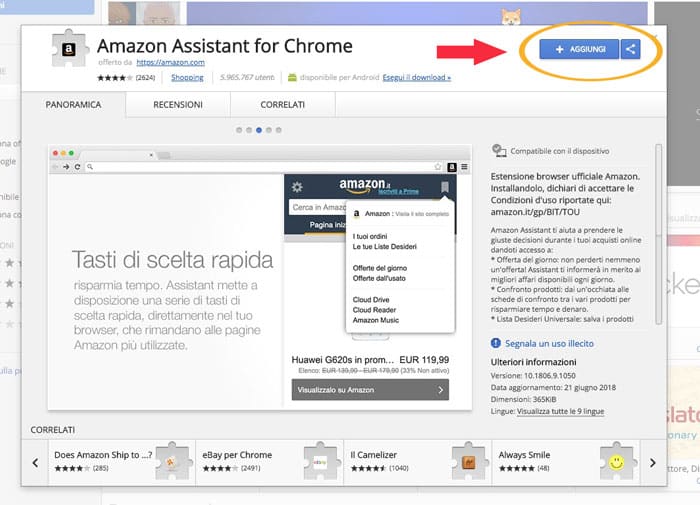
Task: Click the eBay per Chrome puzzle icon
Action: click(x=320, y=462)
